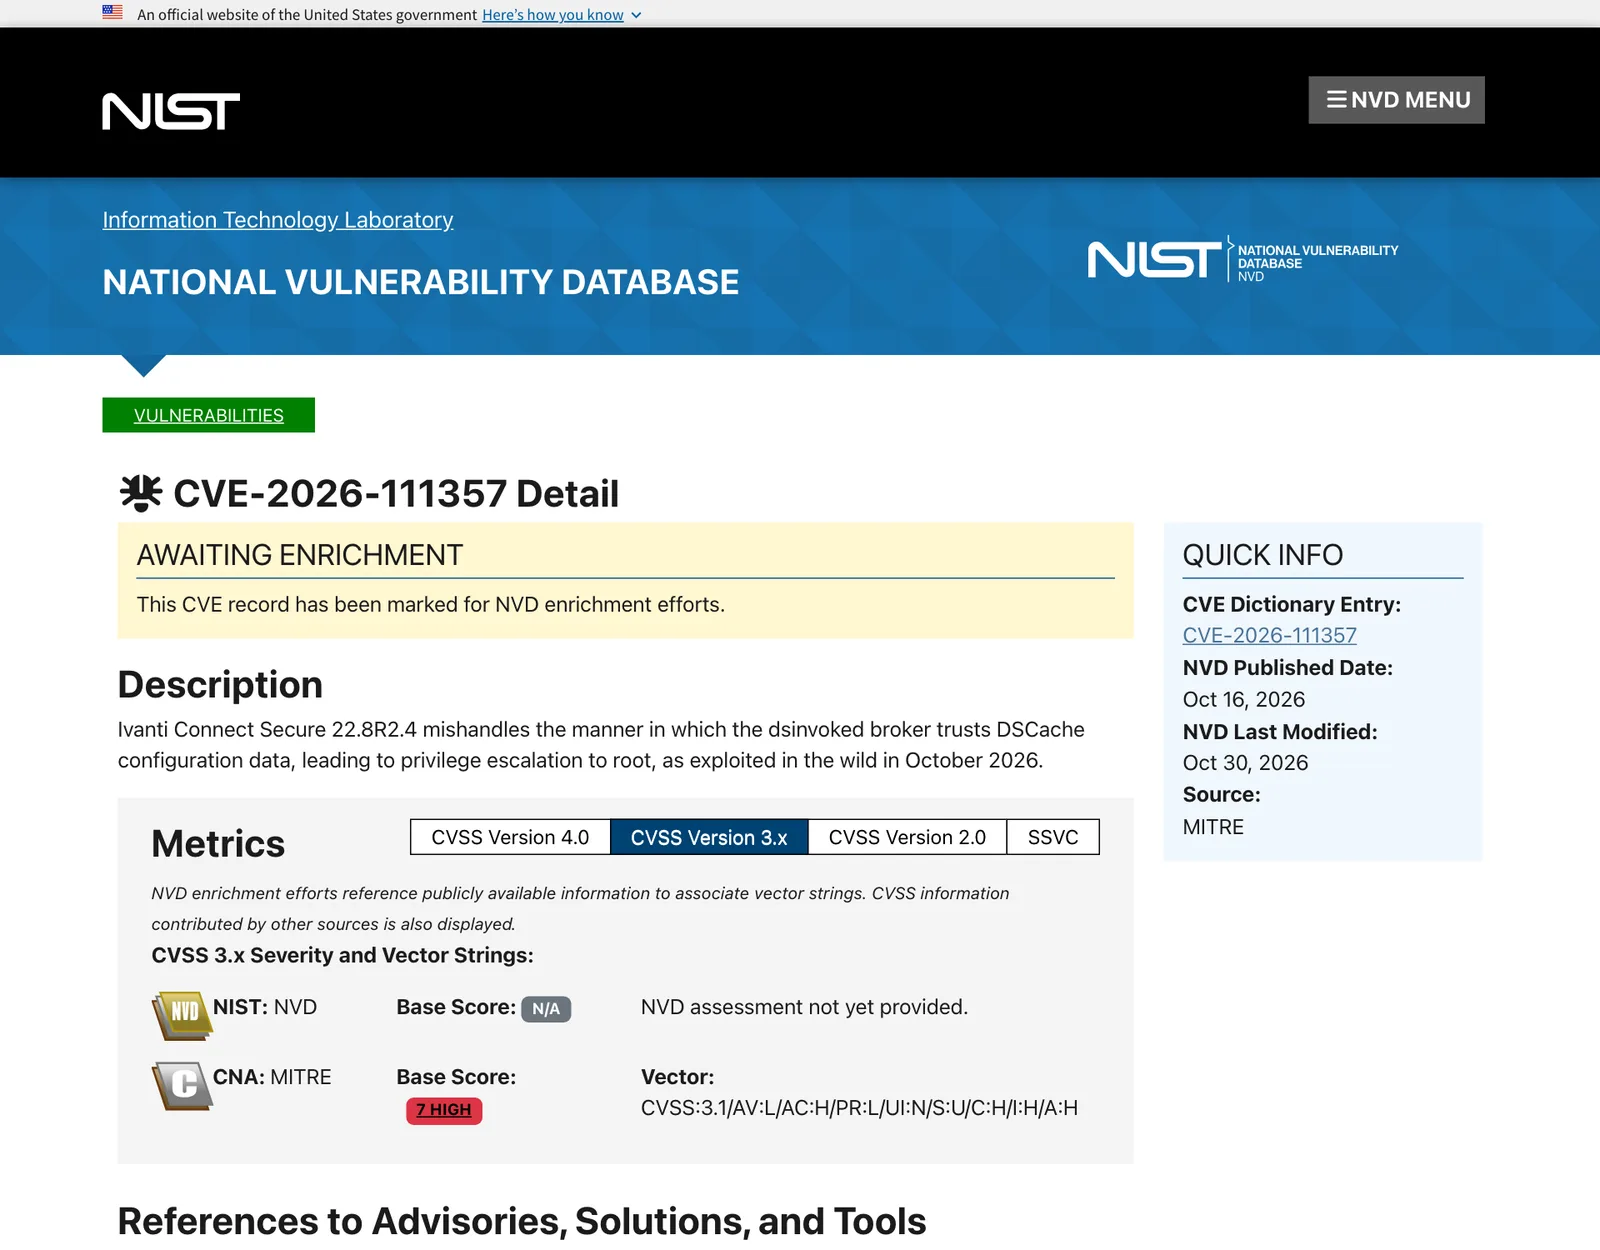Viewport: 1600px width, 1250px height.
Task: Follow the Information Technology Laboratory link
Action: (278, 220)
